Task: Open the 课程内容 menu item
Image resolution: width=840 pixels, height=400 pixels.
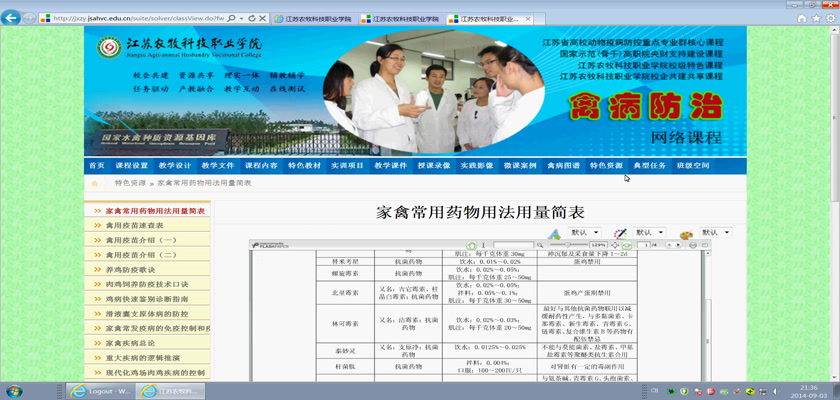Action: click(x=261, y=166)
